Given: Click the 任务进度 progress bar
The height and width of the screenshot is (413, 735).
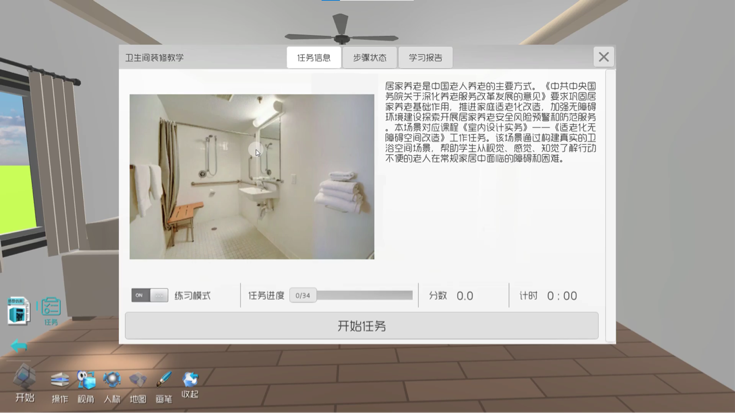Looking at the screenshot, I should [351, 296].
